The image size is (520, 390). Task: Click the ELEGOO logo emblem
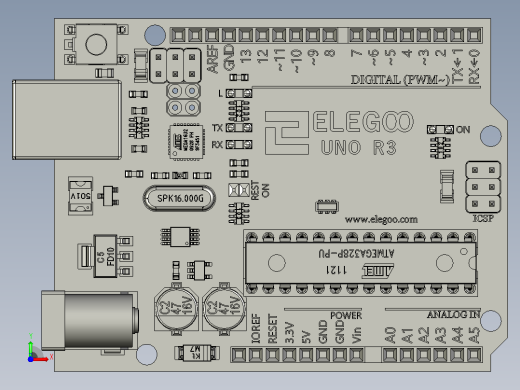(287, 133)
